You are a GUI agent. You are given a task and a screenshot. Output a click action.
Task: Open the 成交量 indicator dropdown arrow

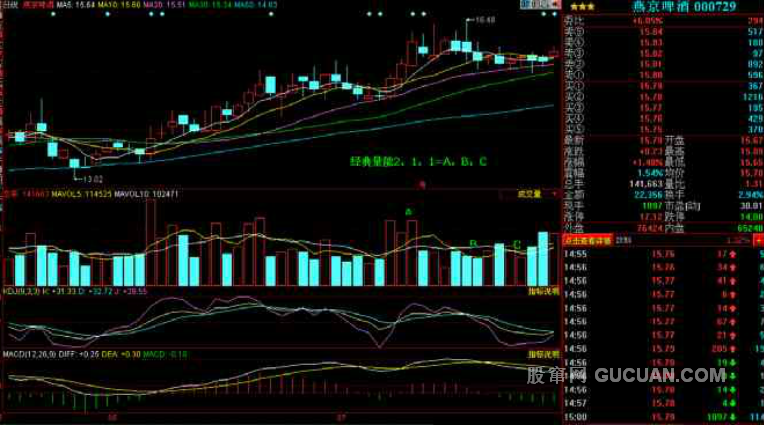point(554,194)
